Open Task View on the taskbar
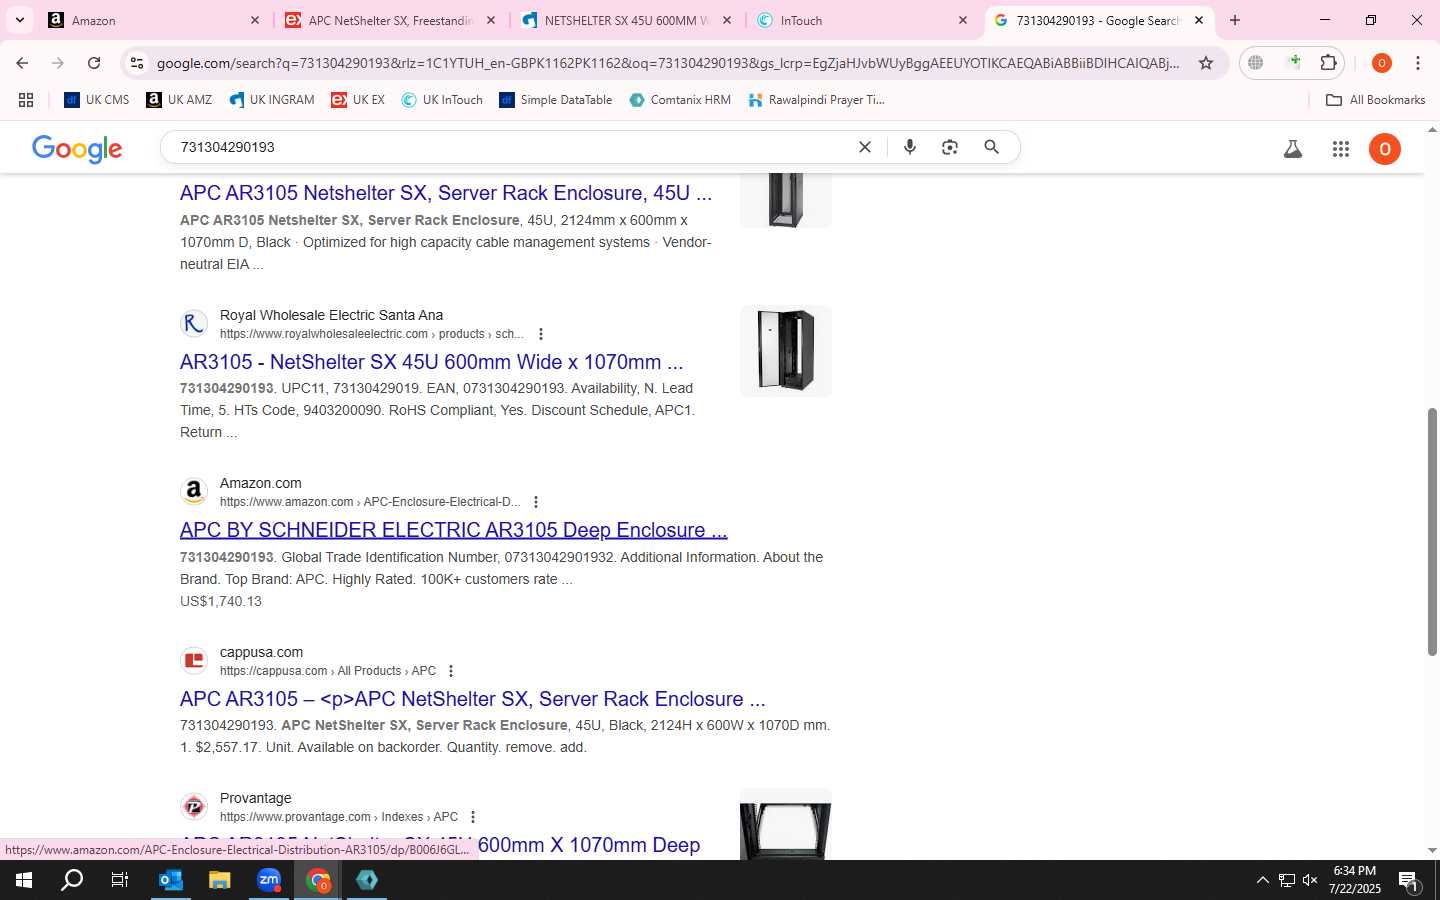The width and height of the screenshot is (1440, 900). 120,880
